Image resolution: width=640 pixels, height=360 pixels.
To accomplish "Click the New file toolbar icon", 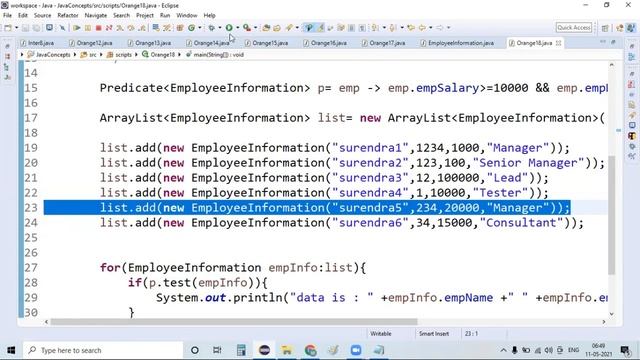I will 8,28.
